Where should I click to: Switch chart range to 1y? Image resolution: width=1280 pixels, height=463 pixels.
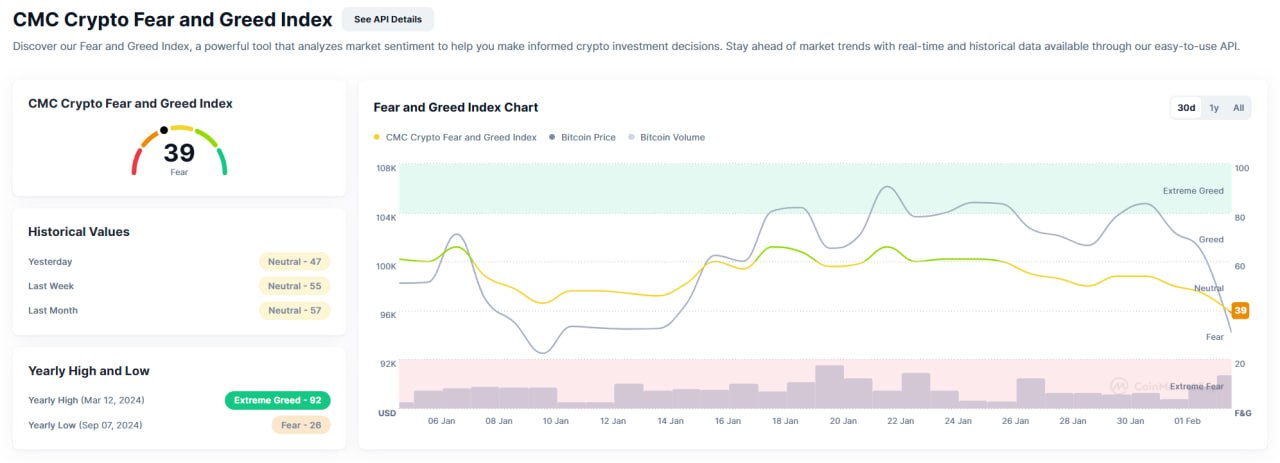[1214, 108]
